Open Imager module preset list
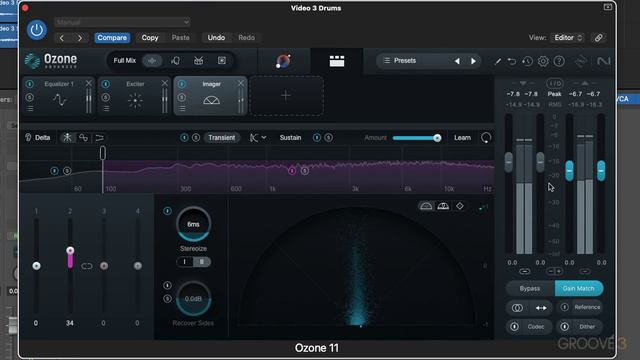The height and width of the screenshot is (360, 640). click(x=182, y=109)
